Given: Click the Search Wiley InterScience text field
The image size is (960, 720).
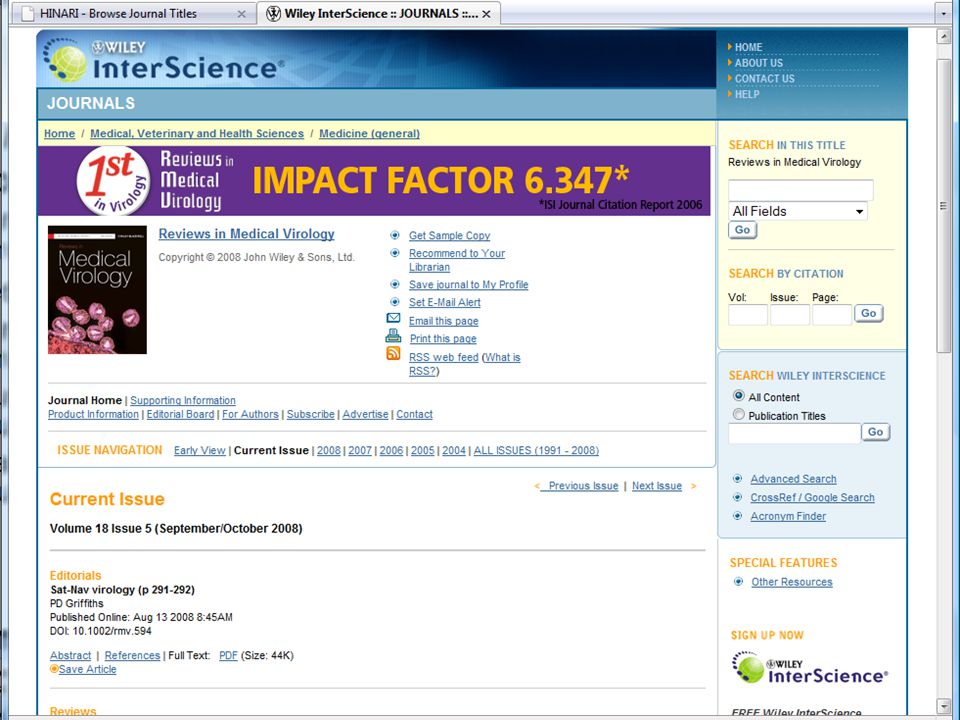Looking at the screenshot, I should tap(794, 433).
